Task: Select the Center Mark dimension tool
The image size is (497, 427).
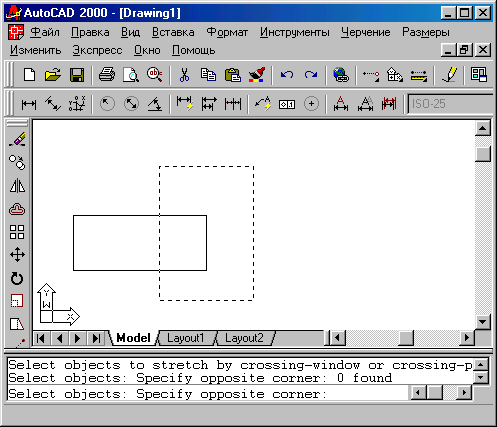Action: tap(311, 104)
